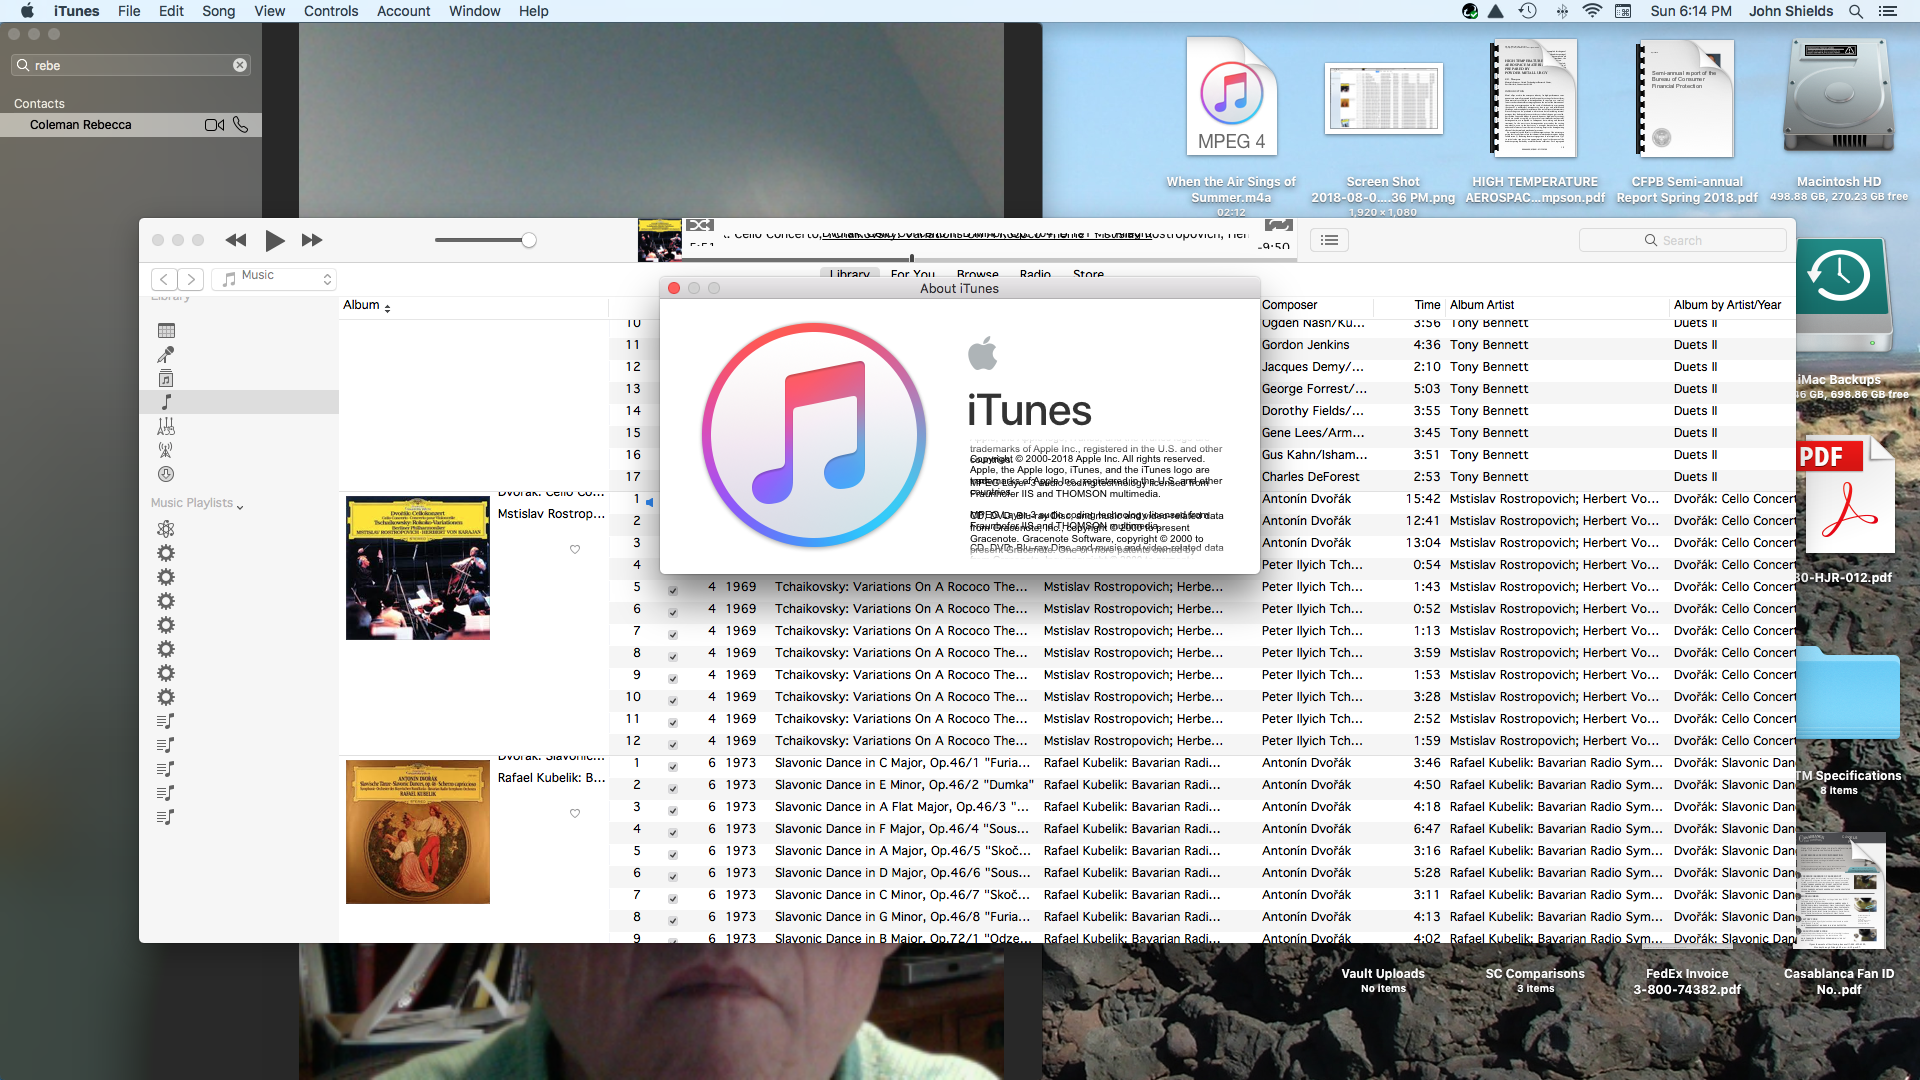Switch to the Radio tab
1920x1080 pixels.
click(x=1035, y=273)
